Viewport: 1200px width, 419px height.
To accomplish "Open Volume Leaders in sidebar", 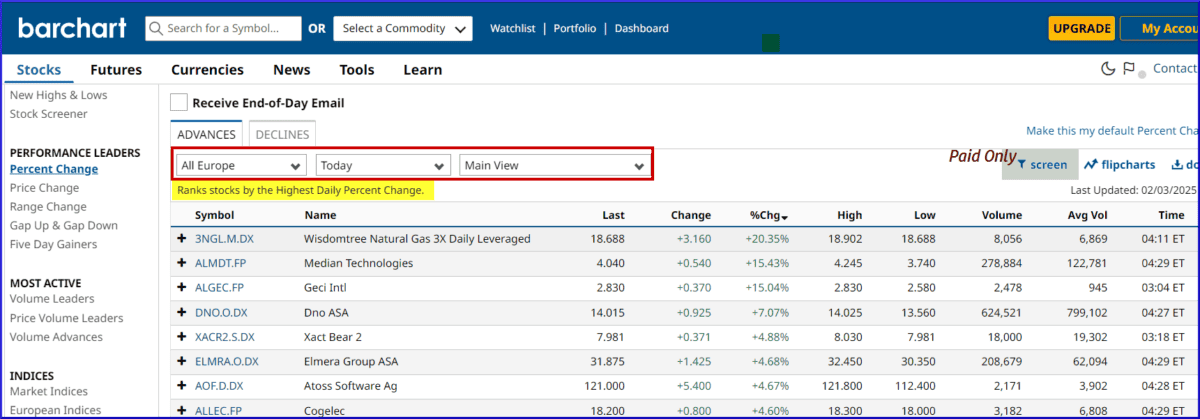I will pos(52,299).
